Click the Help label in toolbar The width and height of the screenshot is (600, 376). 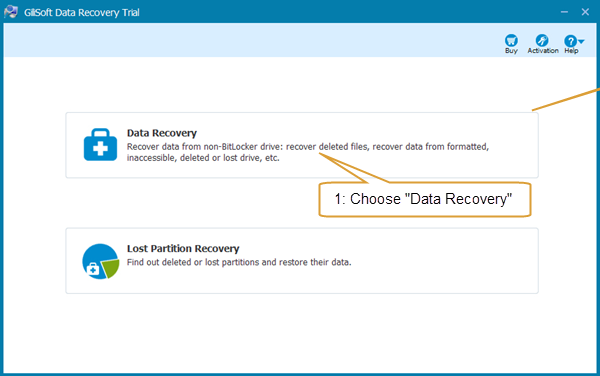(571, 50)
